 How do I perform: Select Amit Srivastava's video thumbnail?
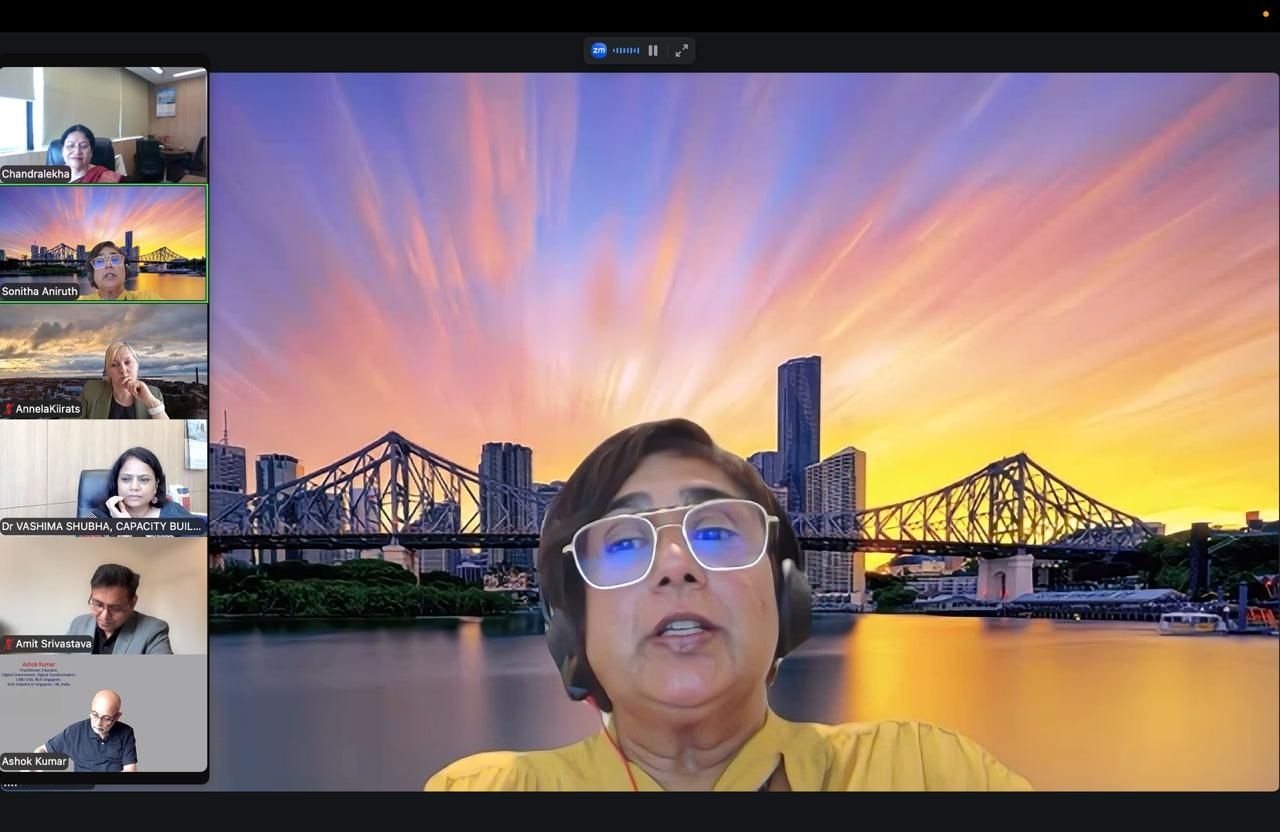point(103,596)
